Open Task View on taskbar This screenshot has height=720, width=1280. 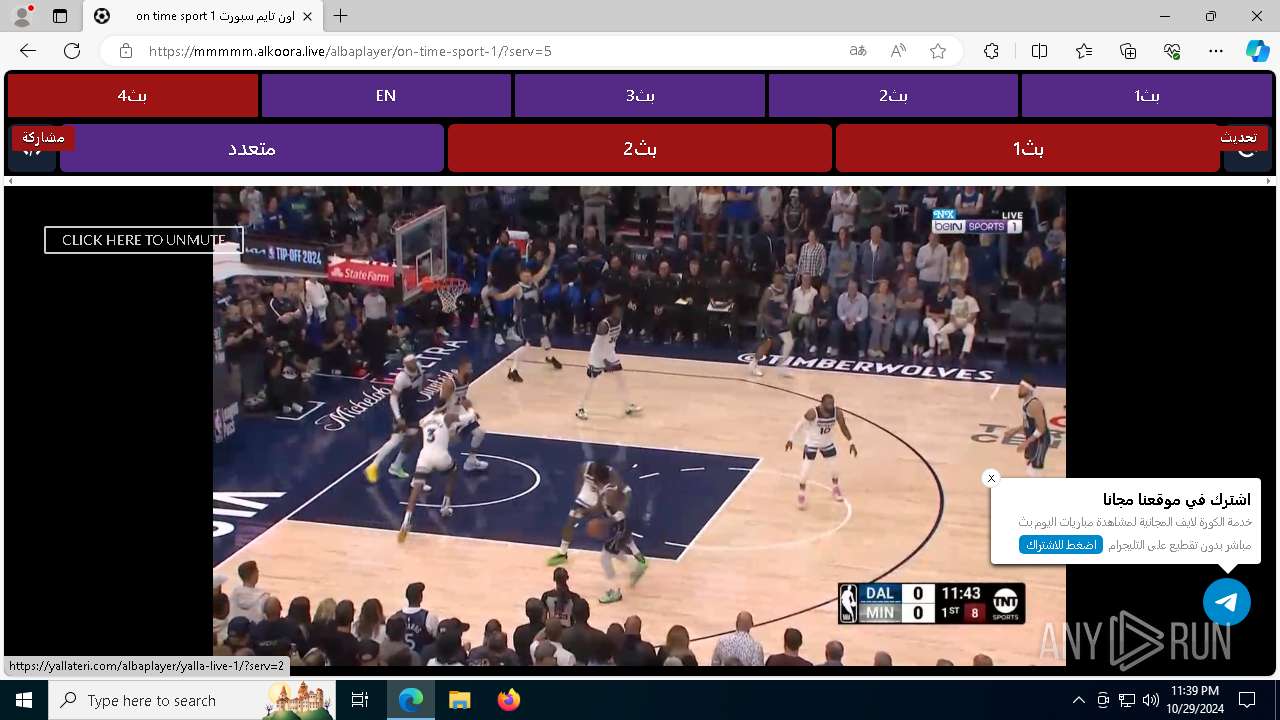(360, 700)
